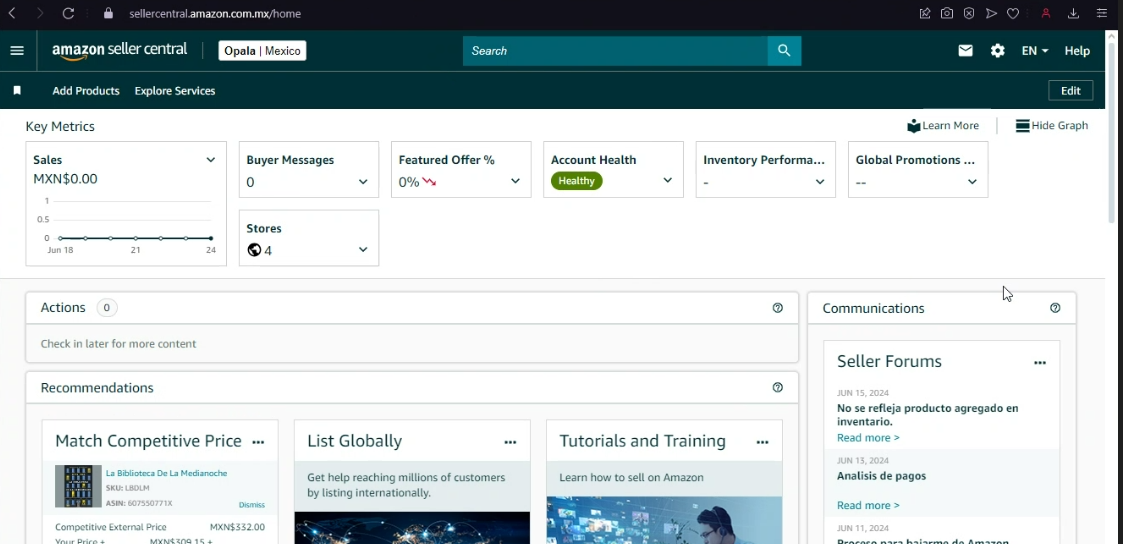Reload the page with browser refresh icon
This screenshot has width=1123, height=544.
pyautogui.click(x=68, y=13)
